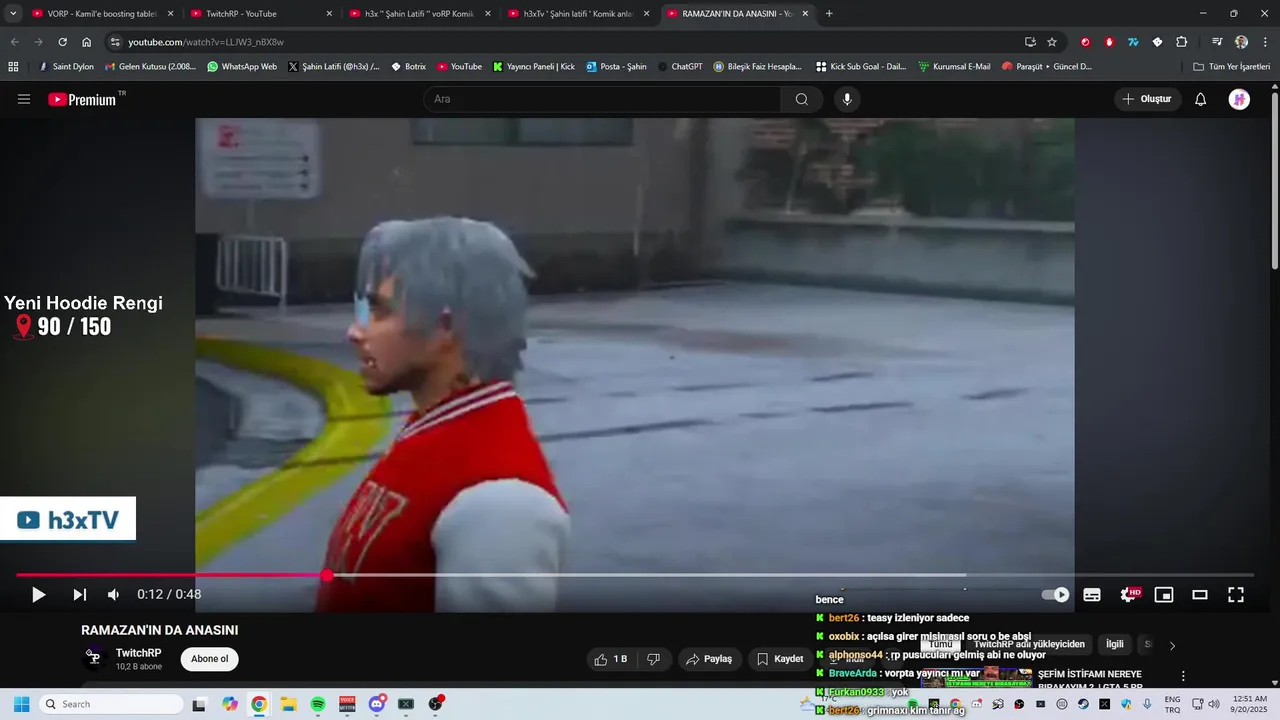1280x720 pixels.
Task: Open the apps grid in bookmarks bar
Action: [13, 67]
